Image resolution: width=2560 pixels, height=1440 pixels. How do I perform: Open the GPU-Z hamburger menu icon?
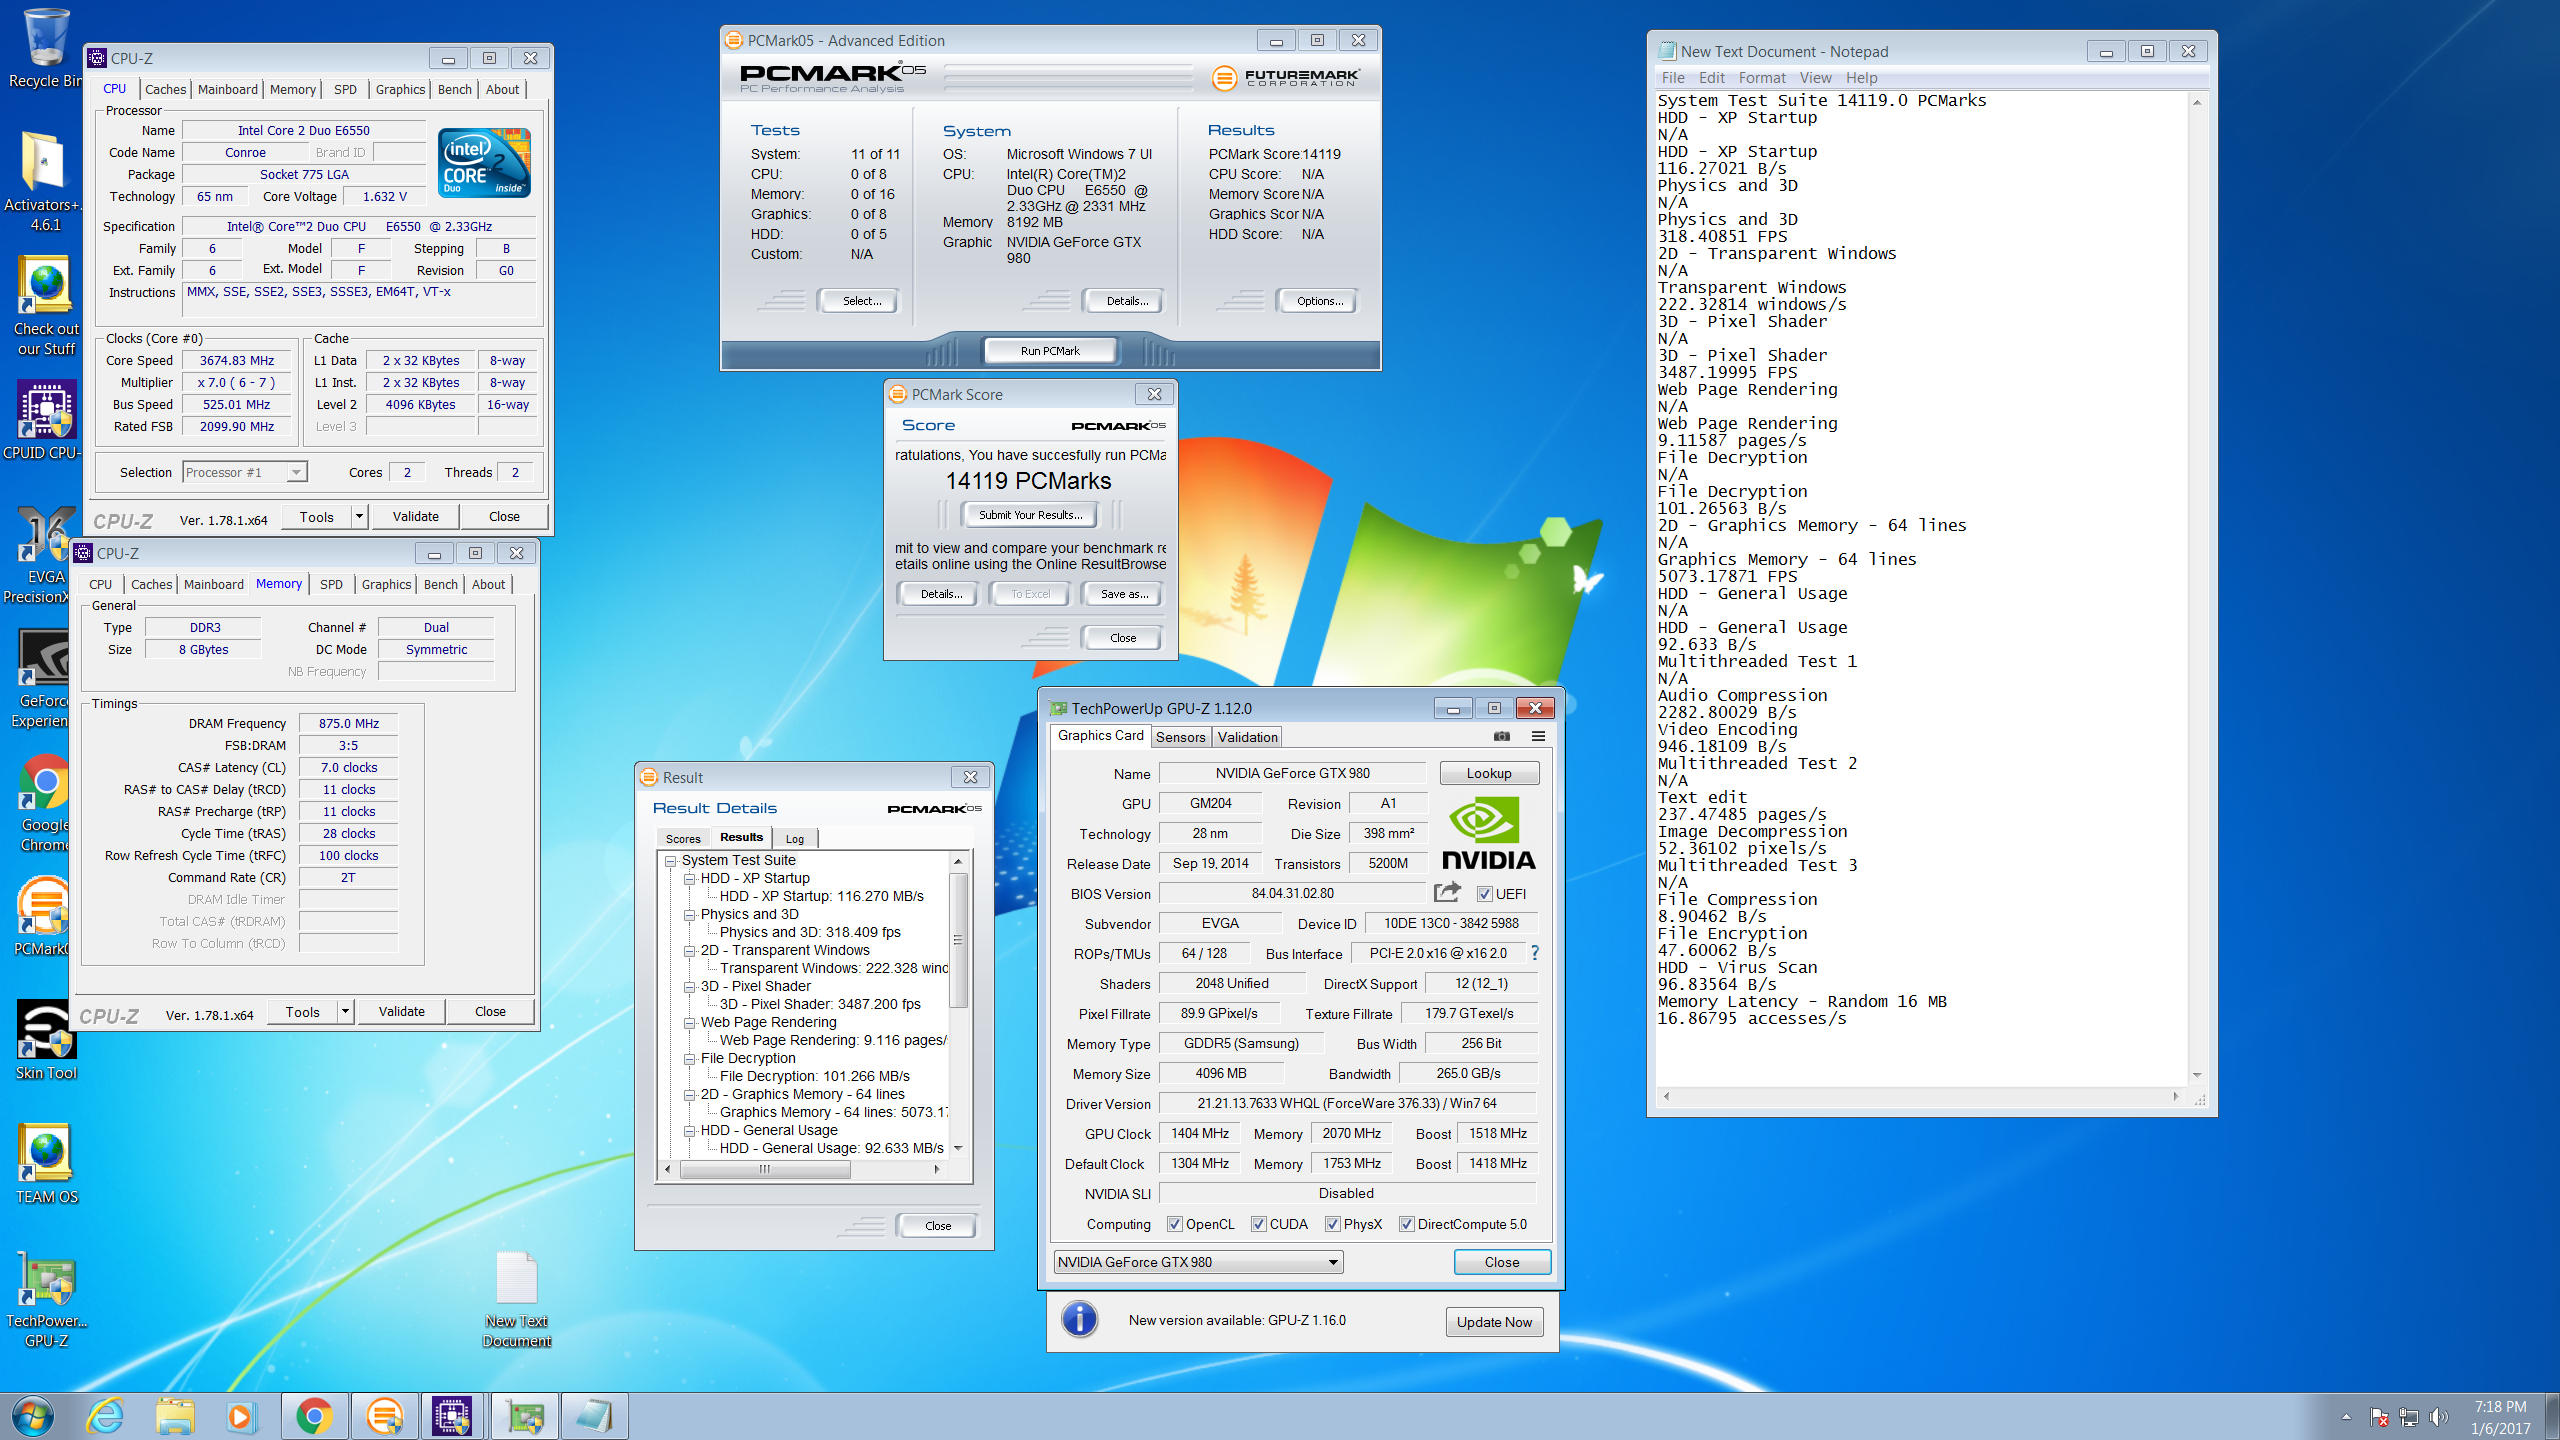tap(1538, 736)
